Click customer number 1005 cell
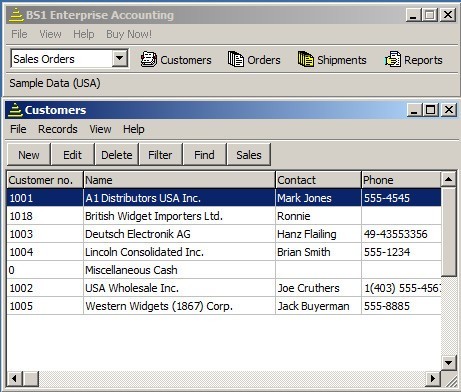The image size is (461, 392). click(45, 306)
